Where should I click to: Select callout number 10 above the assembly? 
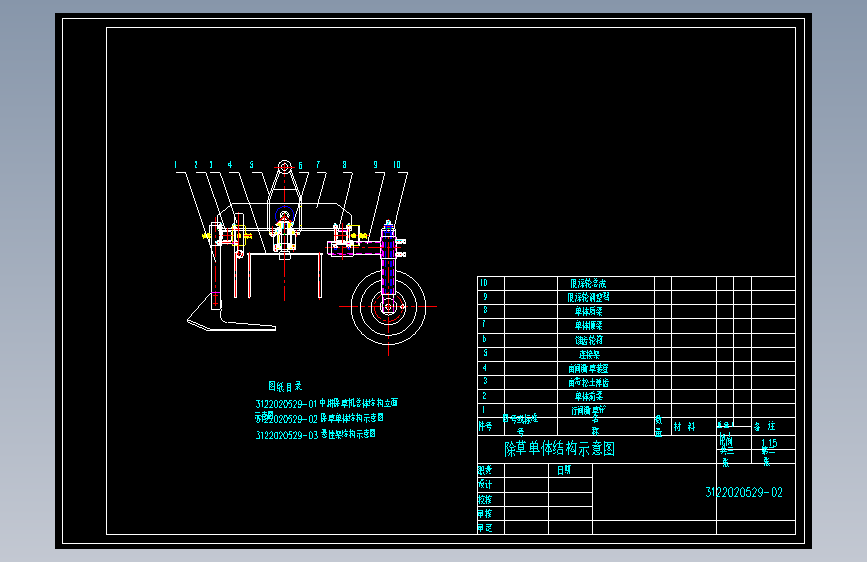coord(396,164)
